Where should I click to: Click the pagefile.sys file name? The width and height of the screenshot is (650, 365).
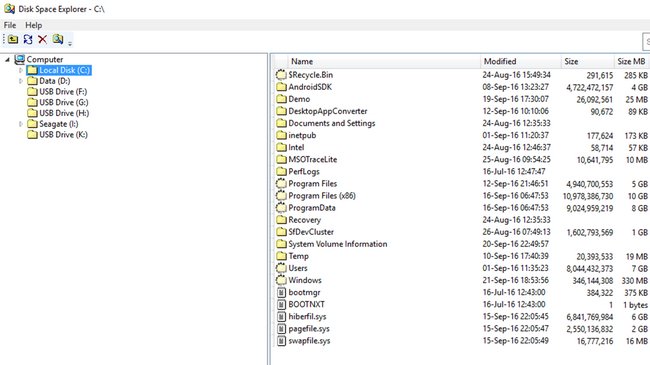click(309, 328)
